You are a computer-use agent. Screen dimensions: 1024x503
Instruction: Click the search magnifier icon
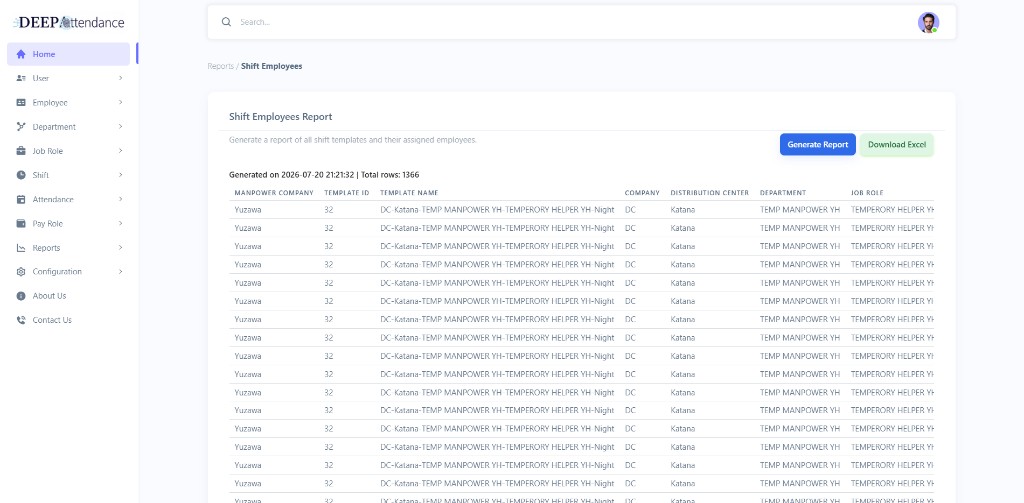point(227,22)
